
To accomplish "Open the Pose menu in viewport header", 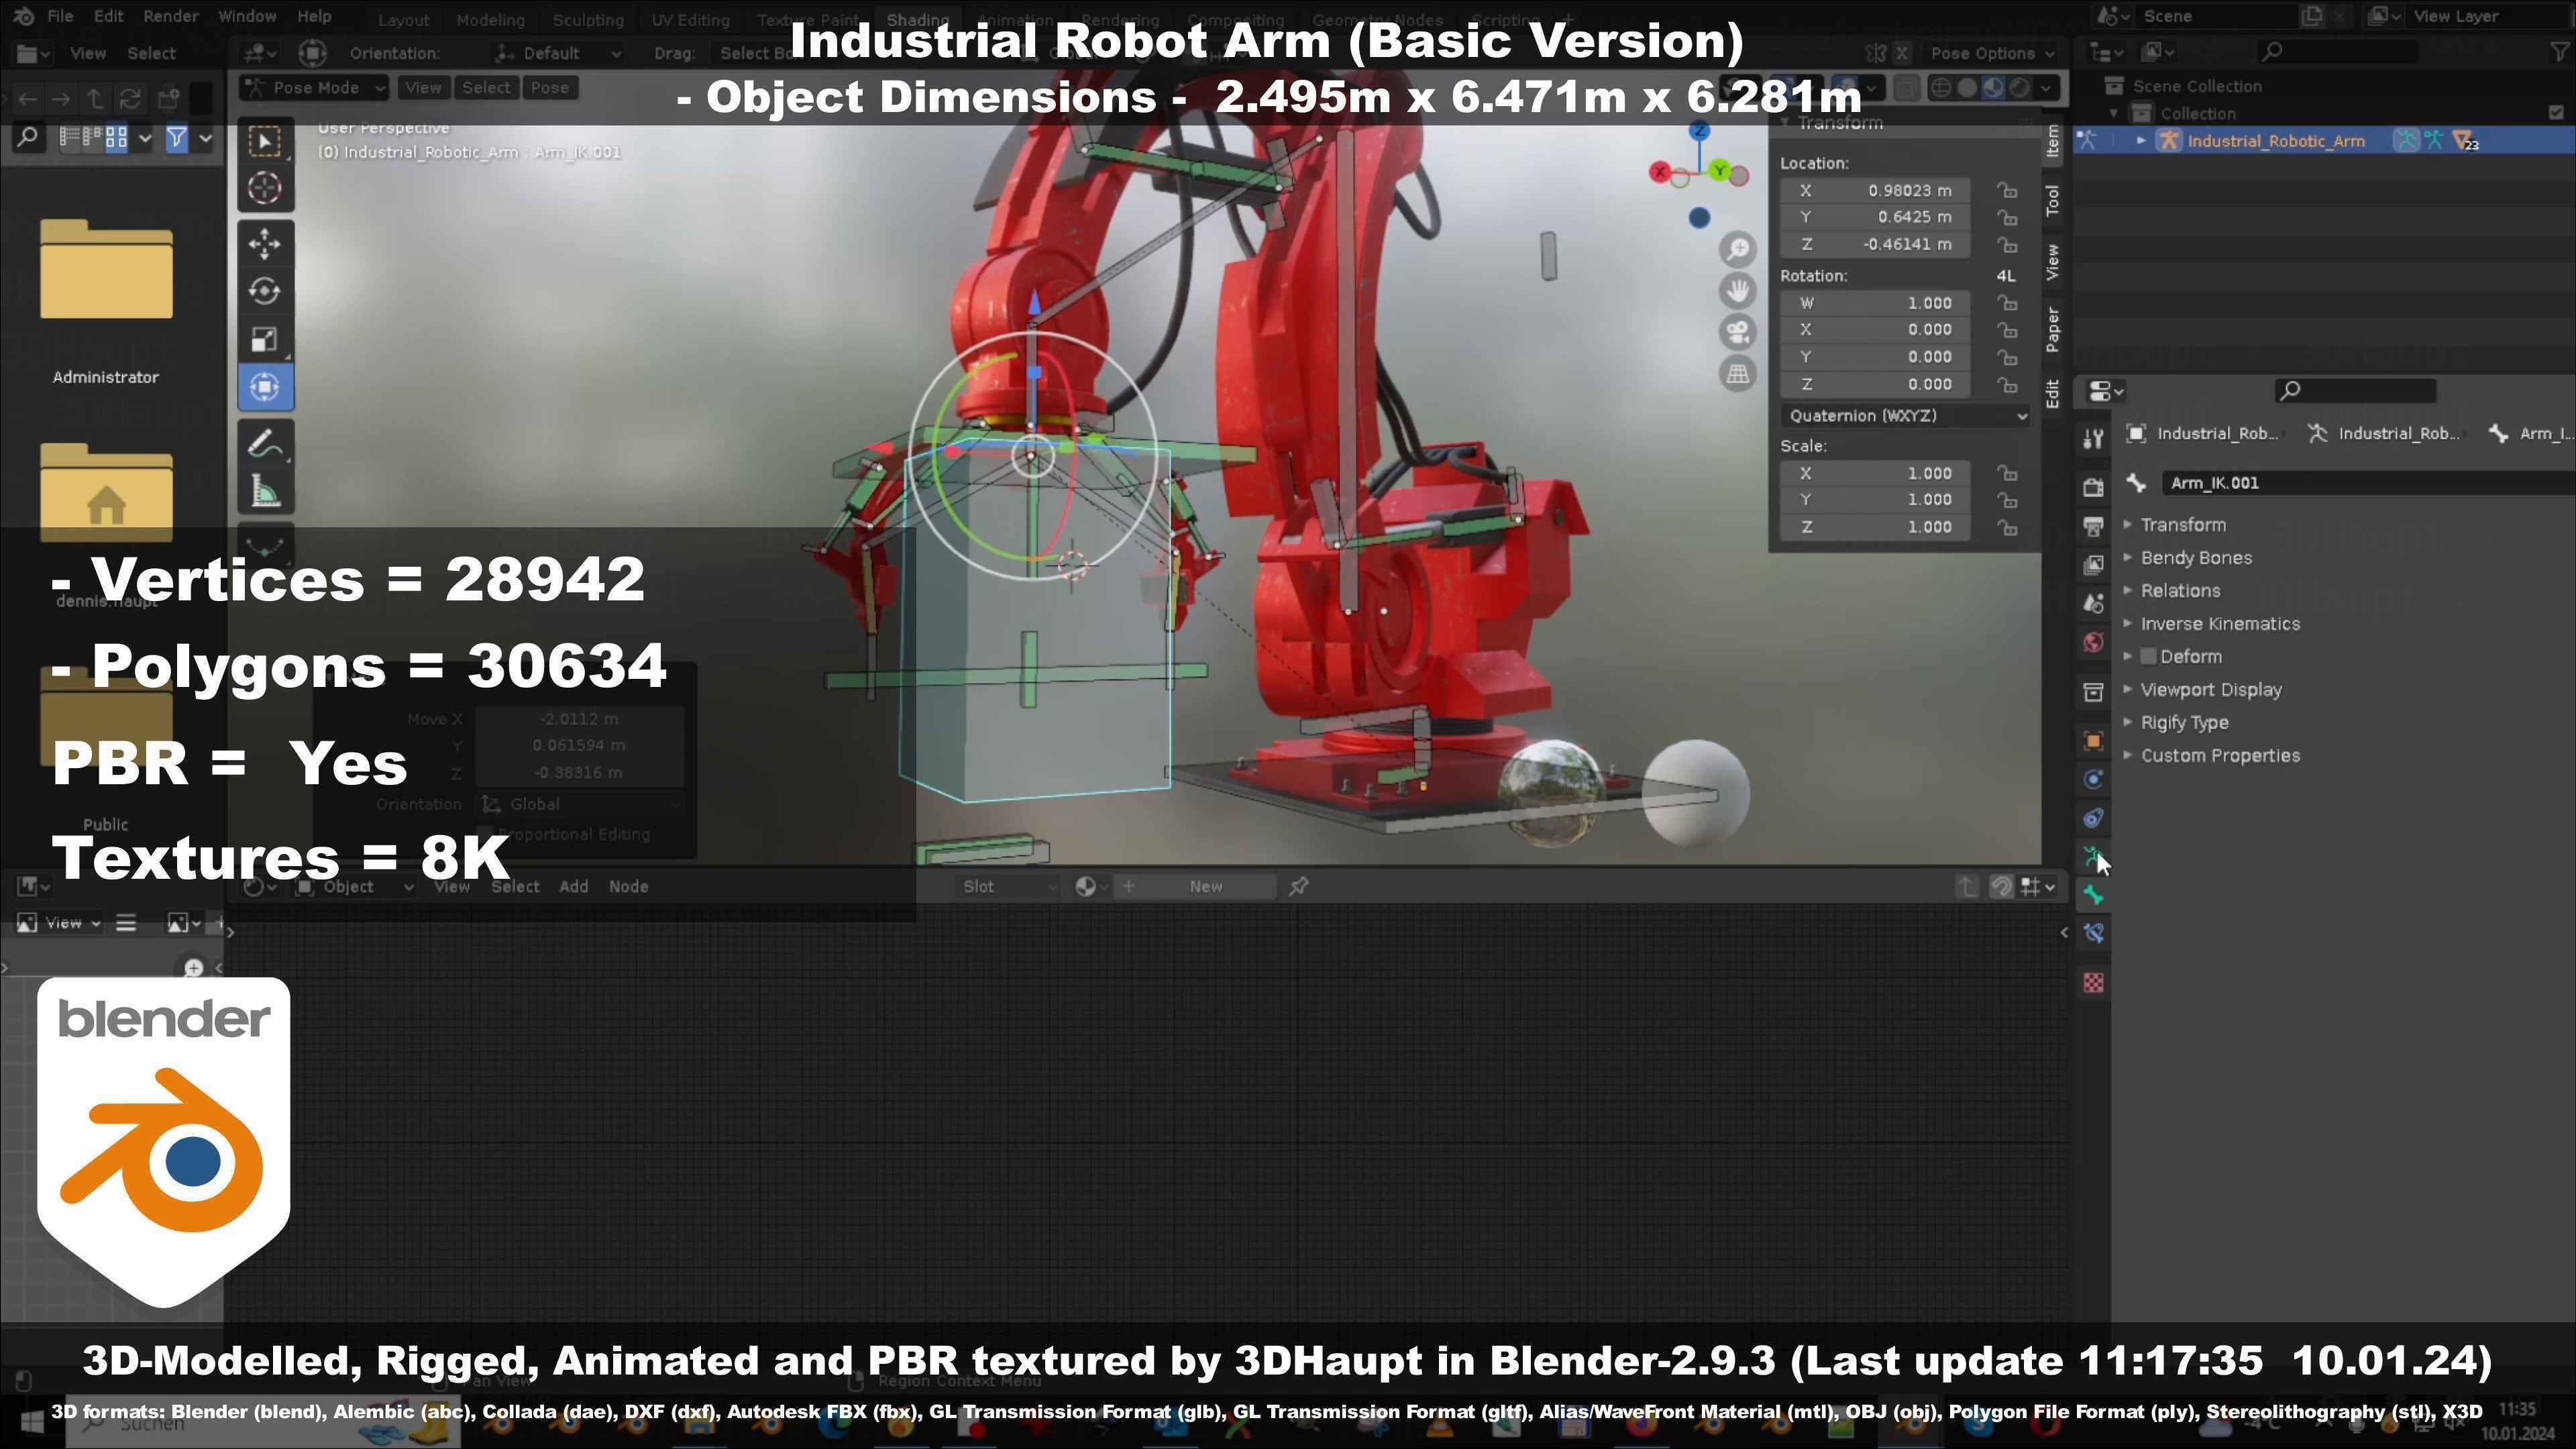I will (x=550, y=88).
